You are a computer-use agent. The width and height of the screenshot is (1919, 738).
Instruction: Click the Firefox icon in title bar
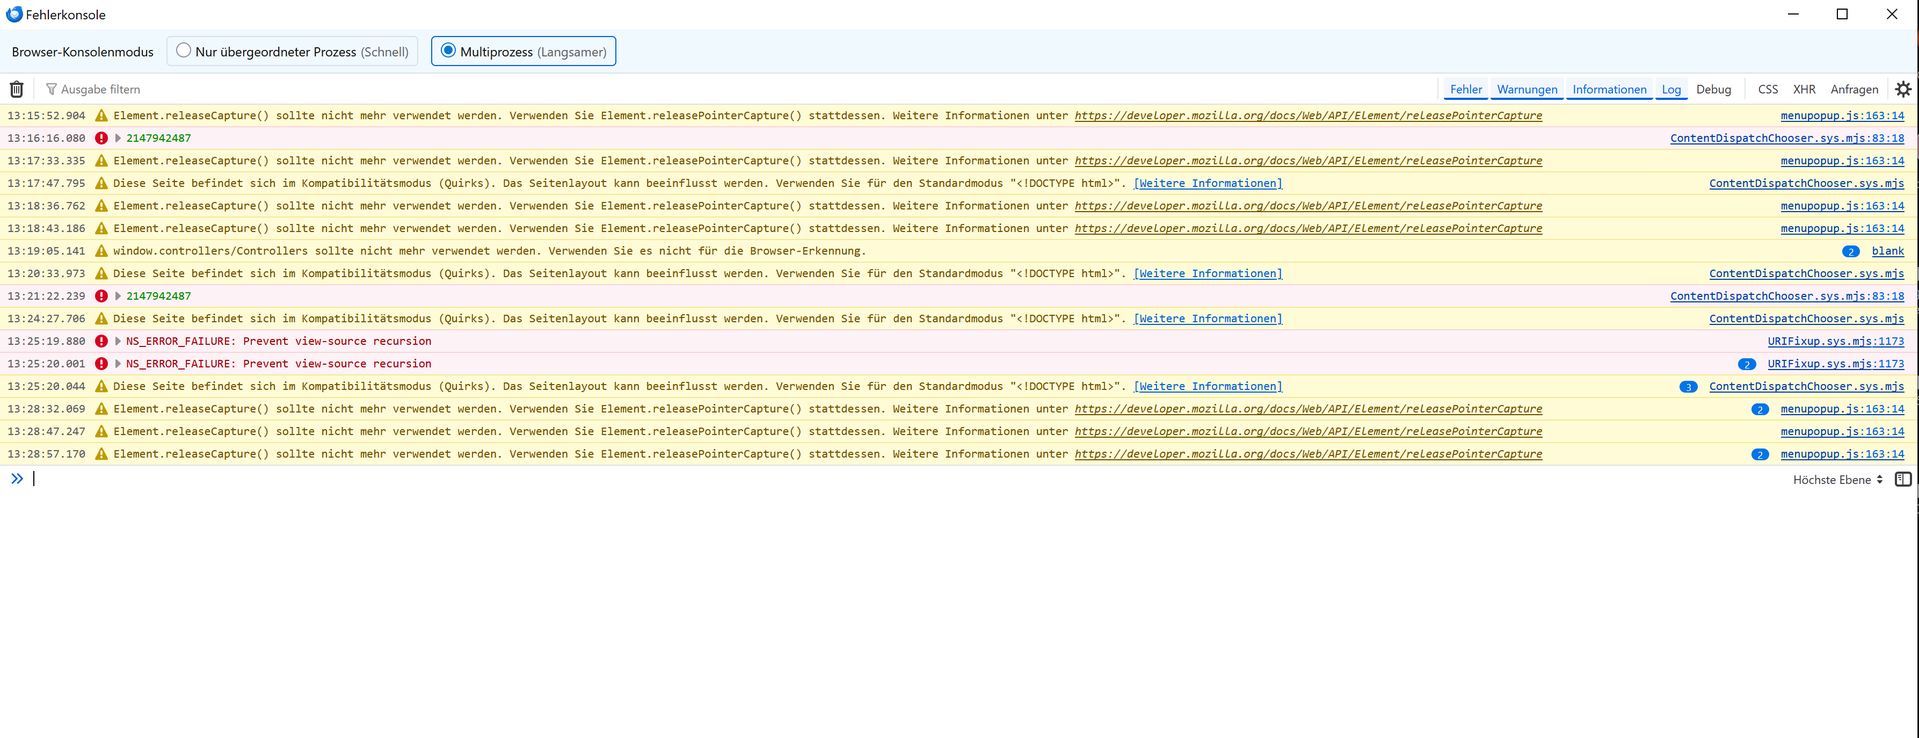click(14, 14)
